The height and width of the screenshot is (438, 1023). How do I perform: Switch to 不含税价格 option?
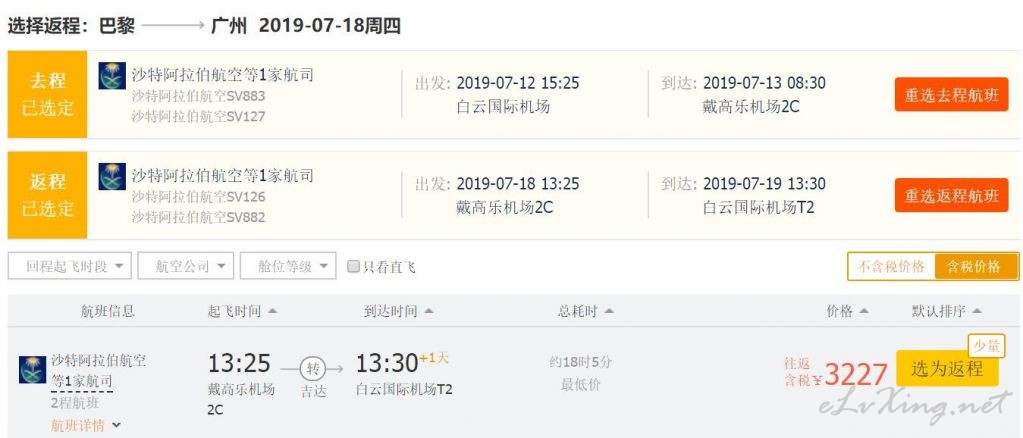(891, 266)
